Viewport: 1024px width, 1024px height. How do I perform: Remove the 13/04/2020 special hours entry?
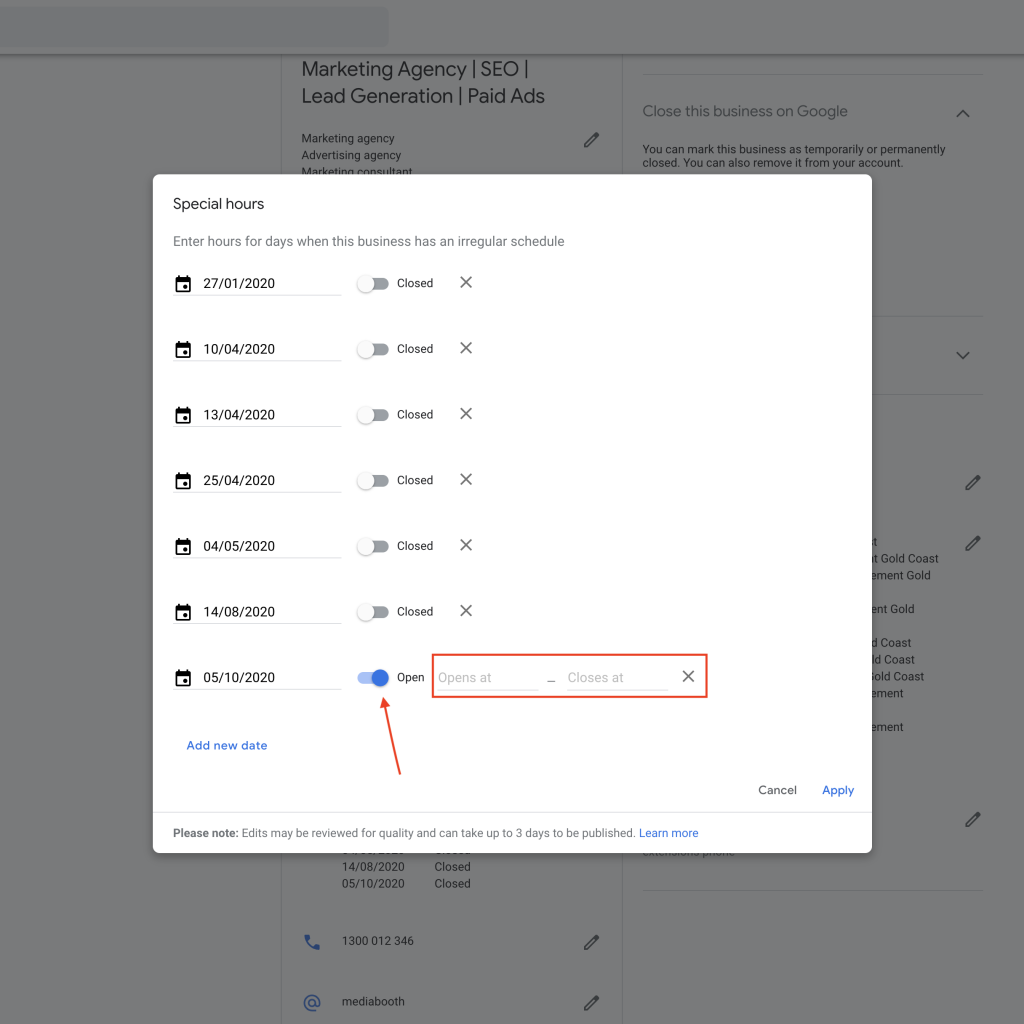[465, 414]
